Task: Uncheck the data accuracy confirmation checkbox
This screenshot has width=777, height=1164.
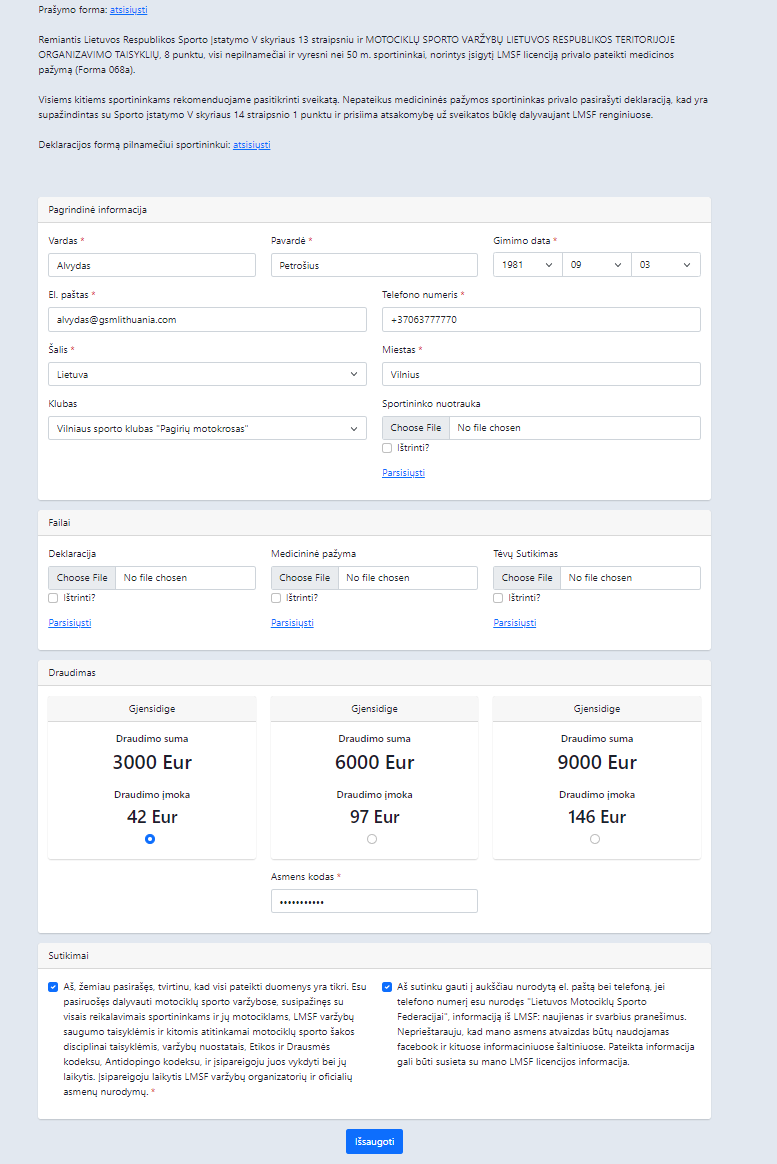Action: 53,987
